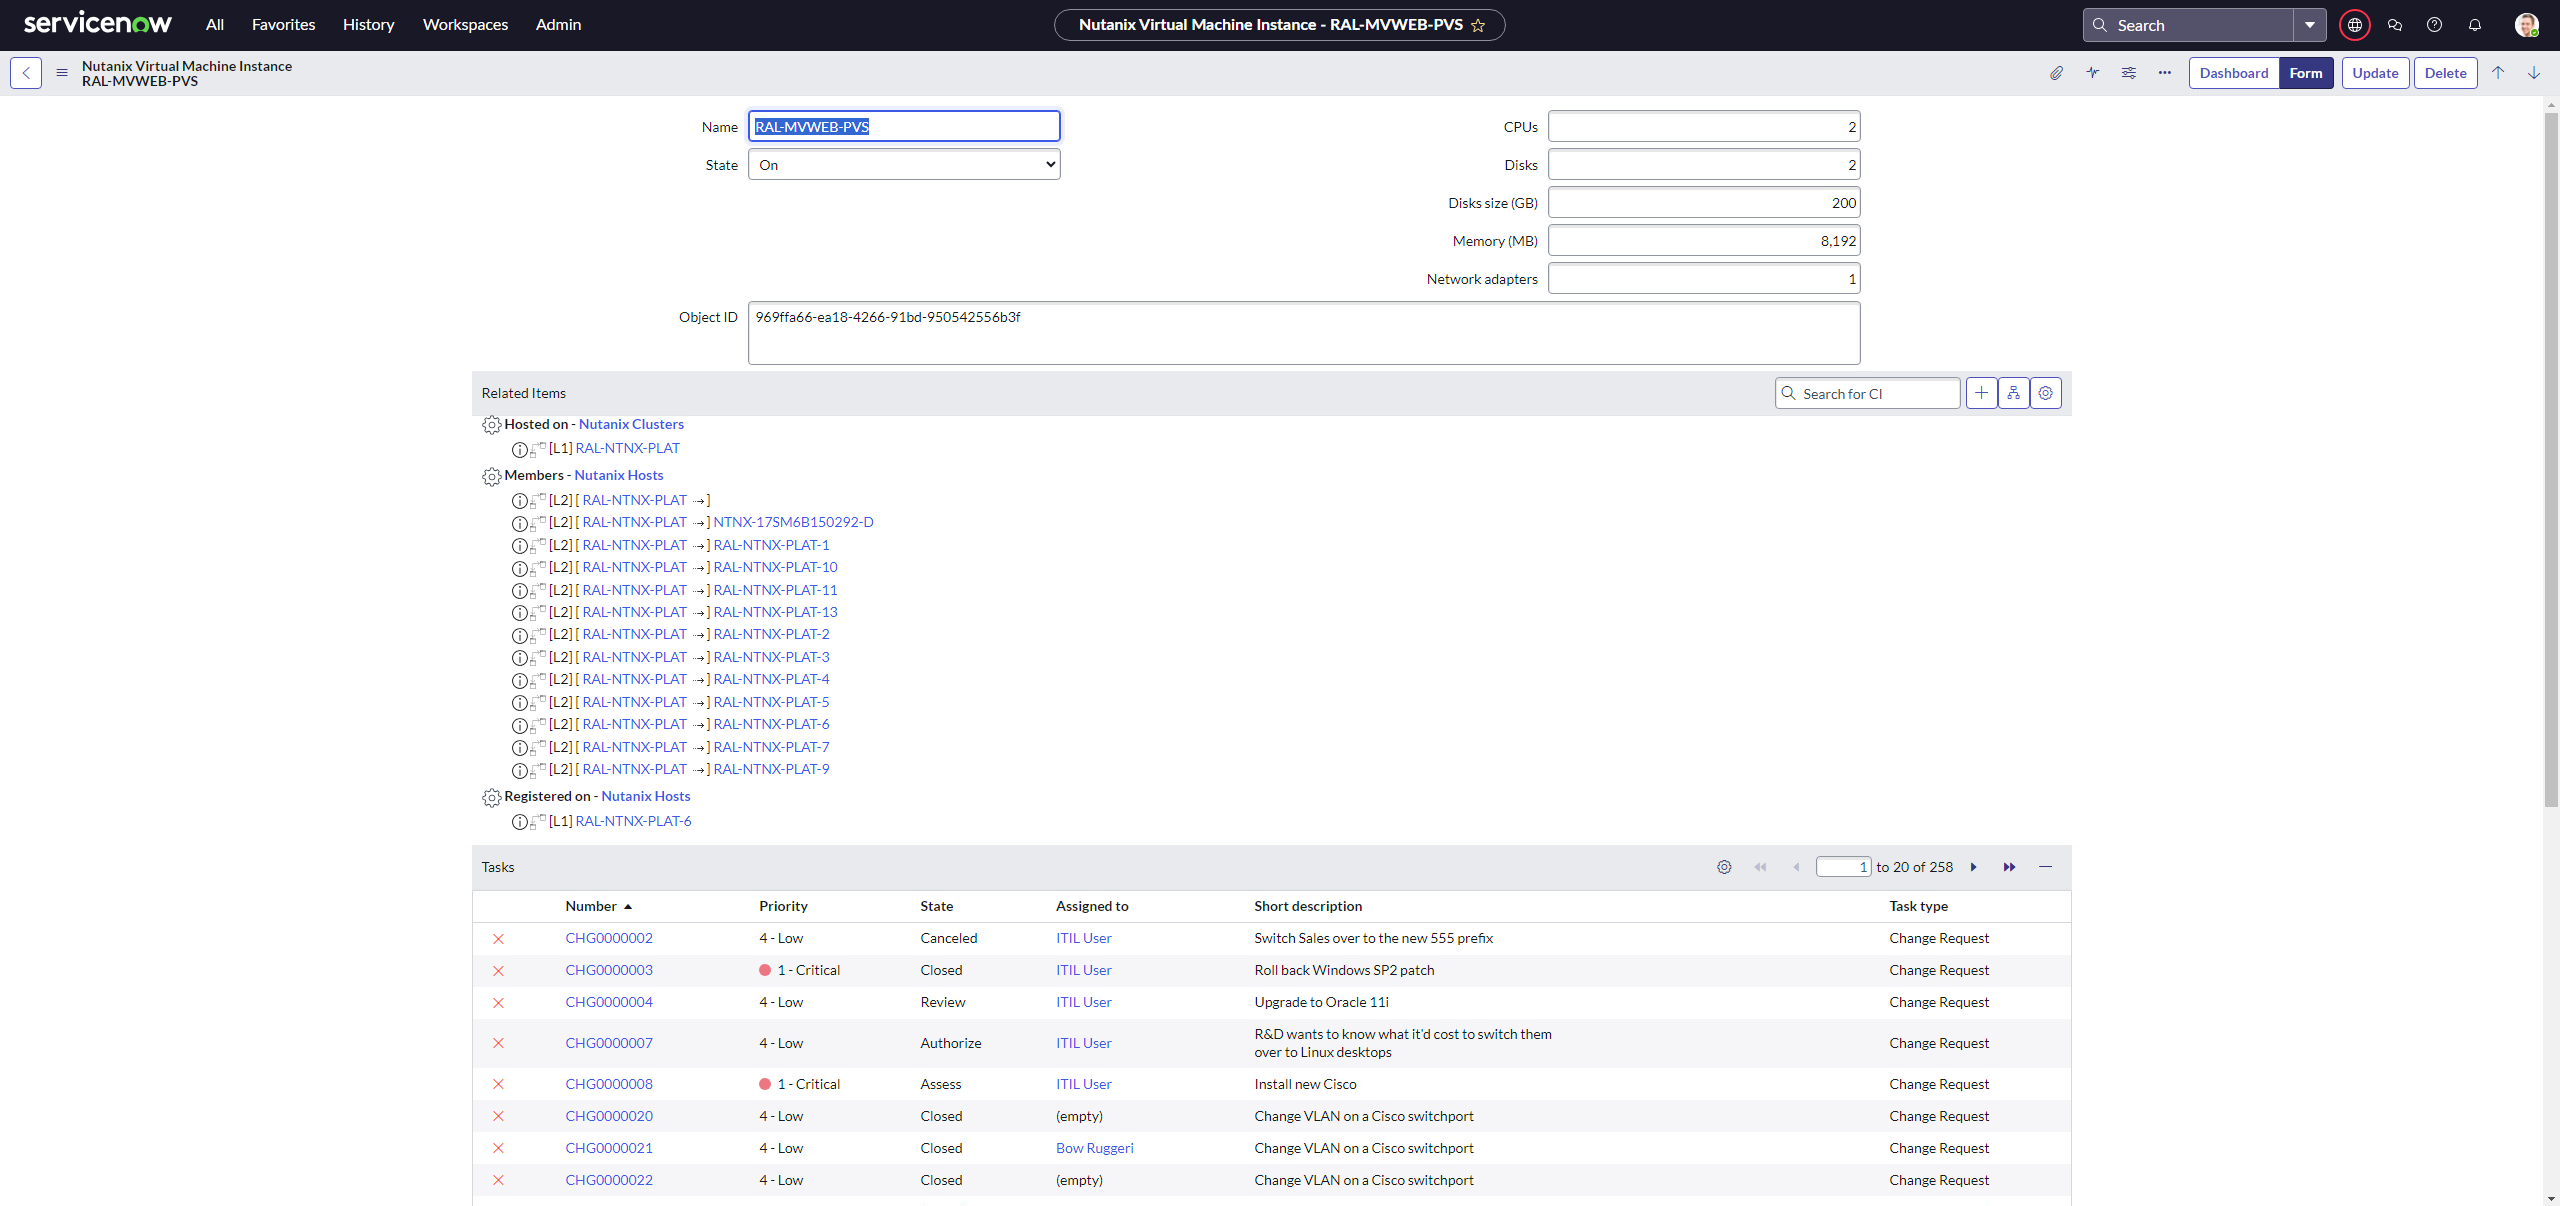The height and width of the screenshot is (1206, 2560).
Task: Go to previous record up arrow
Action: pyautogui.click(x=2498, y=73)
